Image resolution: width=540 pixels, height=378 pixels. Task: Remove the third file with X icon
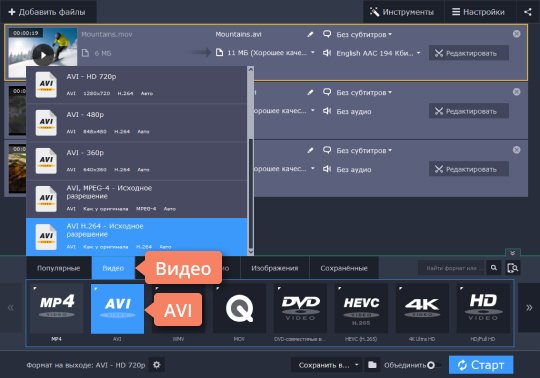(516, 150)
